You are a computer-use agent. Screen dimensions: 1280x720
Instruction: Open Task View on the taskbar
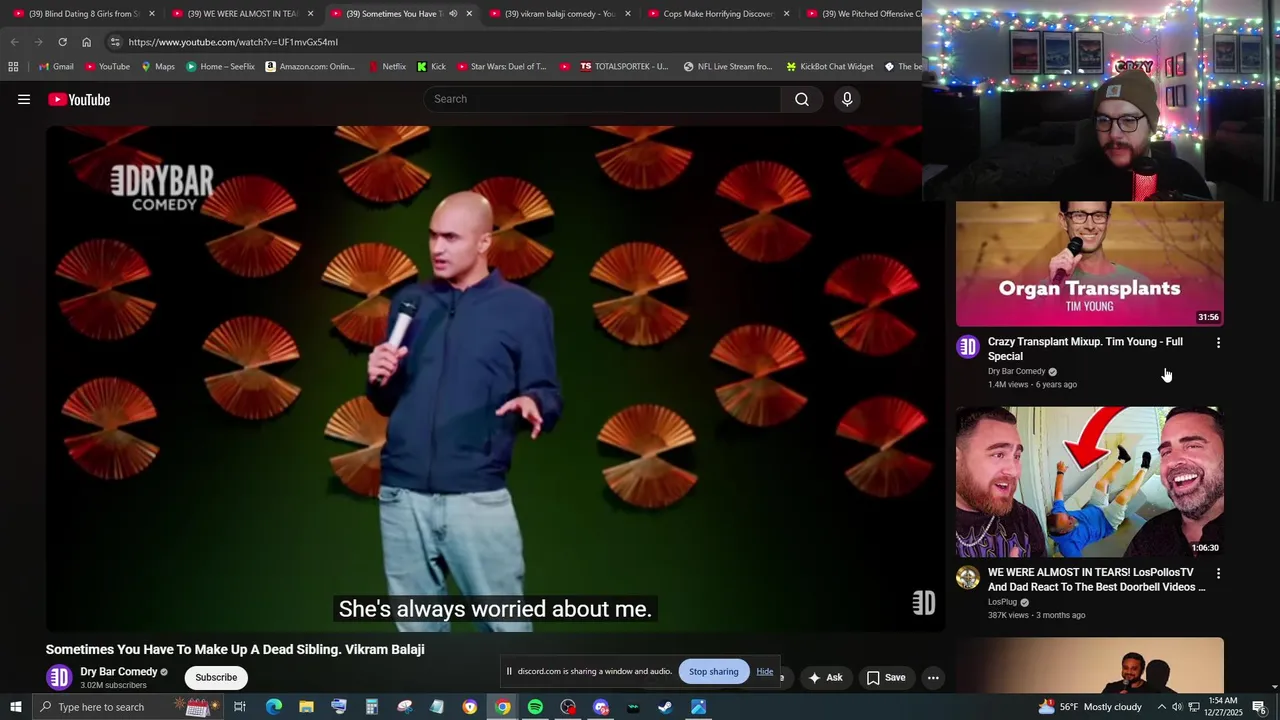[x=240, y=707]
